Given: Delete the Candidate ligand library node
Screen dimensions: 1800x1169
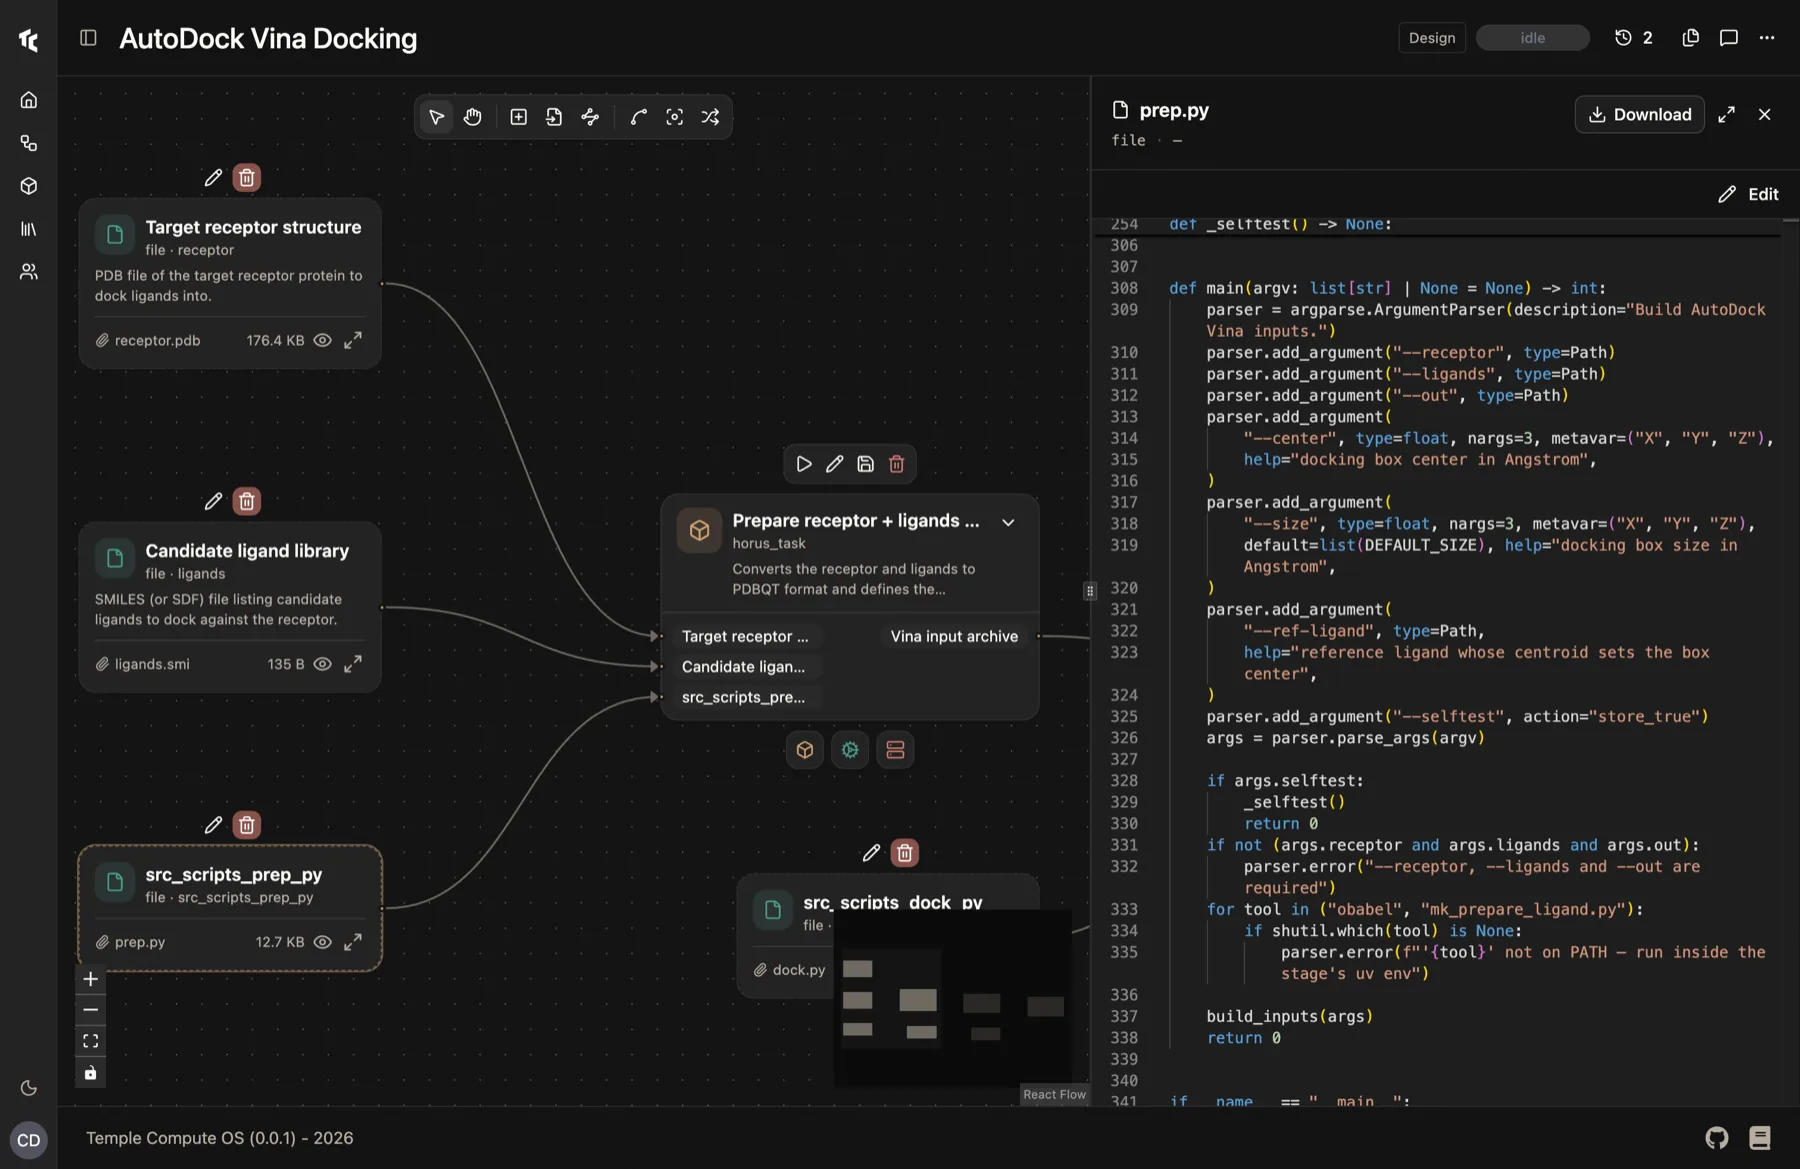Looking at the screenshot, I should [x=247, y=501].
